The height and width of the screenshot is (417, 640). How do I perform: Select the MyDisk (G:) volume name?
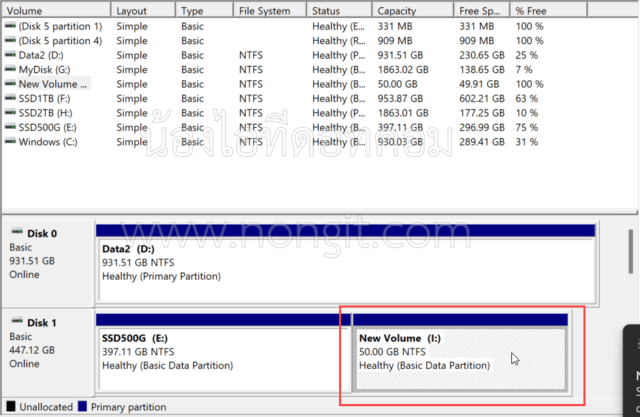point(44,69)
